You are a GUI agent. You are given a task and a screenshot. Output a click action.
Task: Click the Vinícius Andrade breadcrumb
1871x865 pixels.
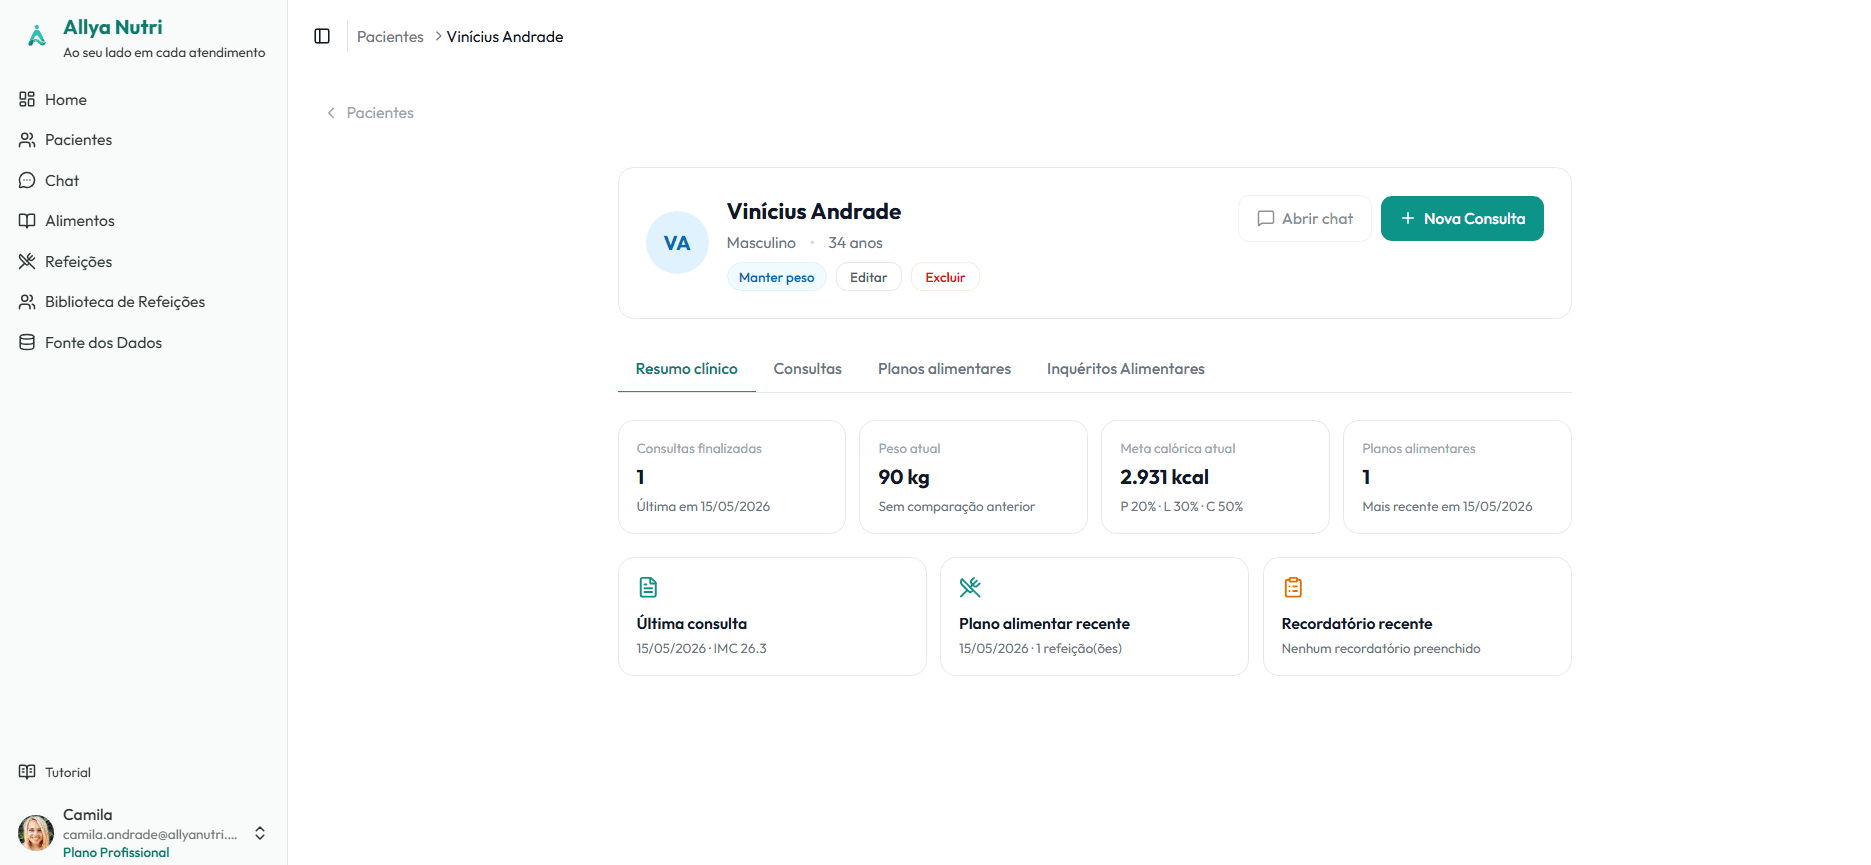pyautogui.click(x=505, y=37)
